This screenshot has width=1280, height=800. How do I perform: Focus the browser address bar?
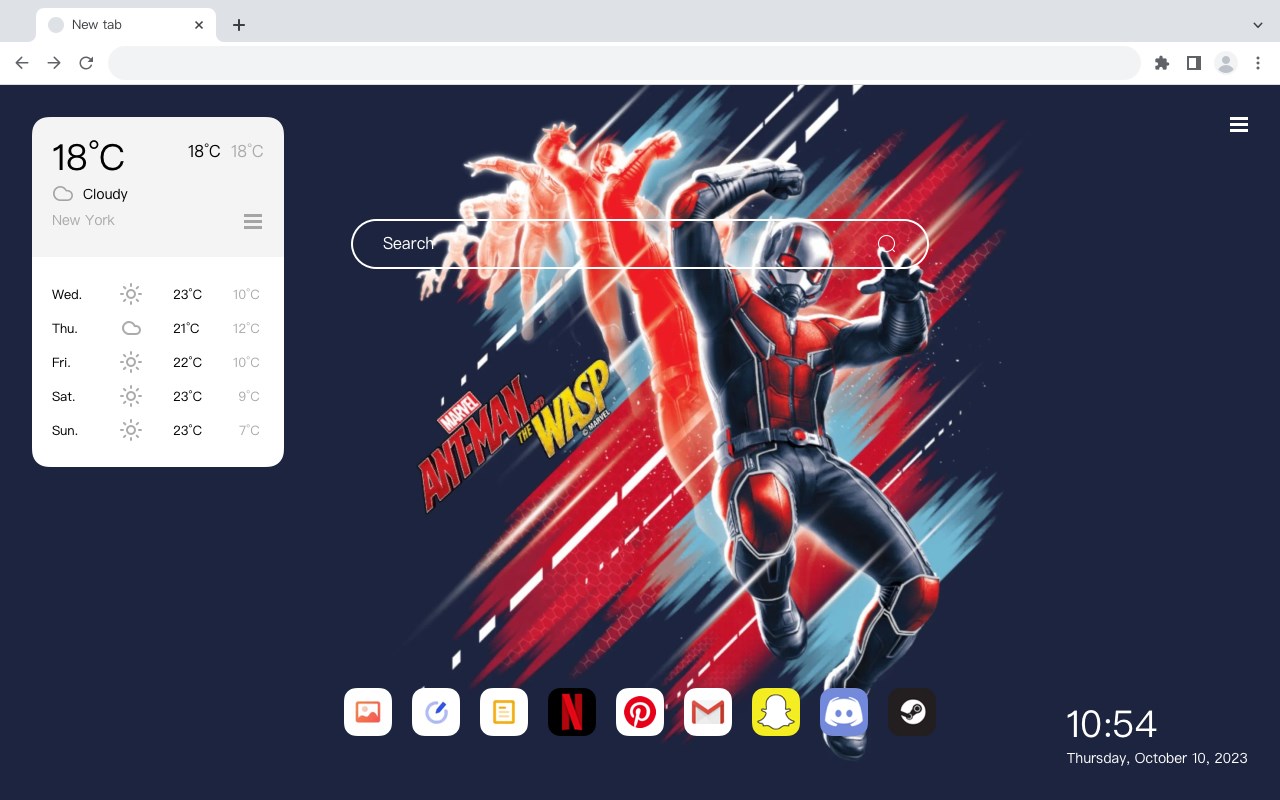pyautogui.click(x=624, y=63)
